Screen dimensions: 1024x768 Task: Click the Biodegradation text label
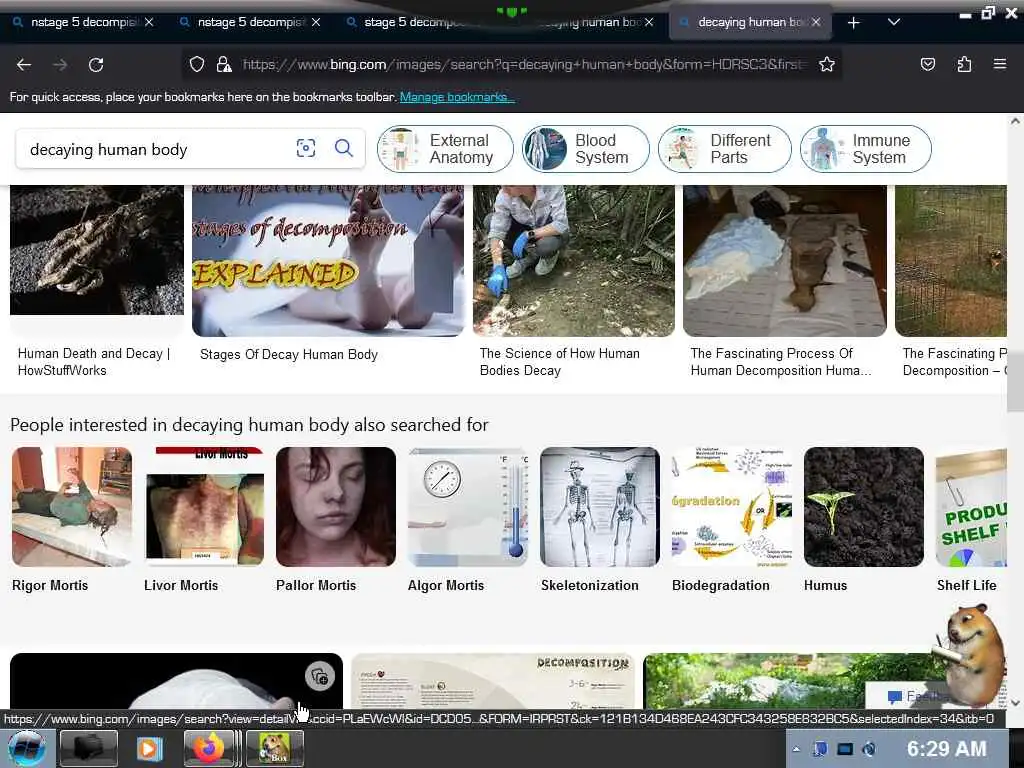click(721, 586)
